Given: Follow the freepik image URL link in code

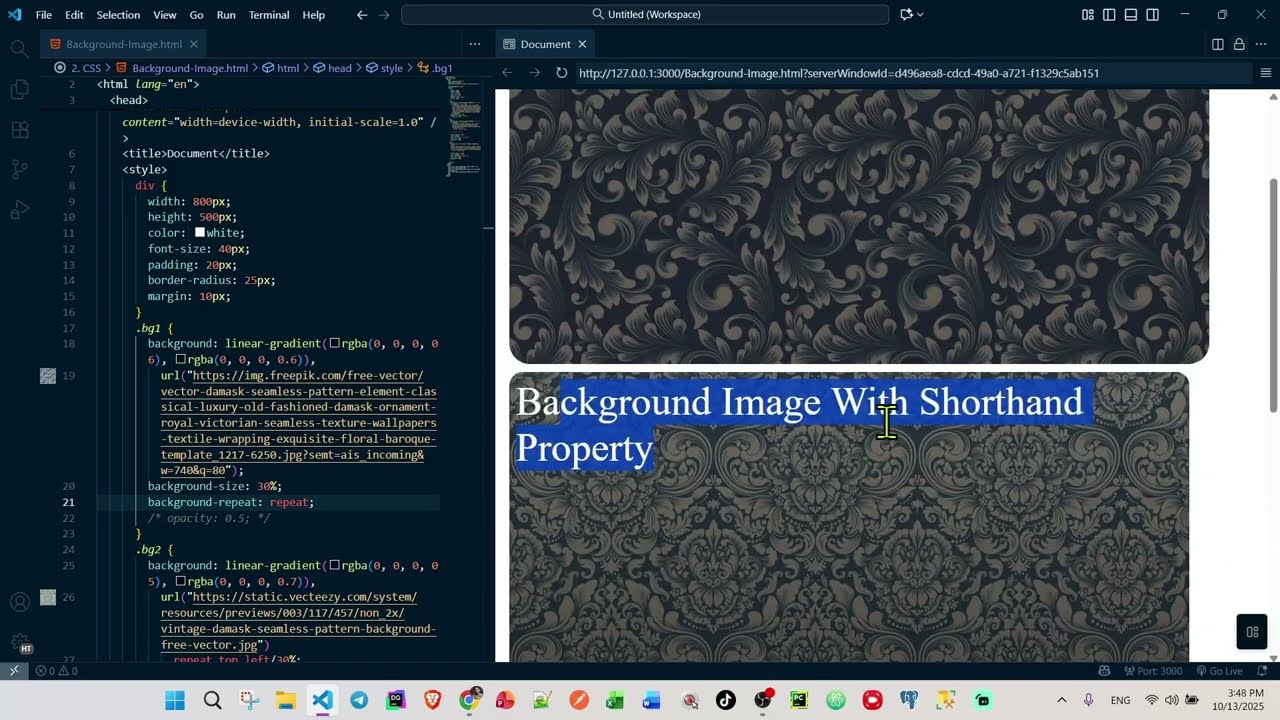Looking at the screenshot, I should tap(298, 423).
